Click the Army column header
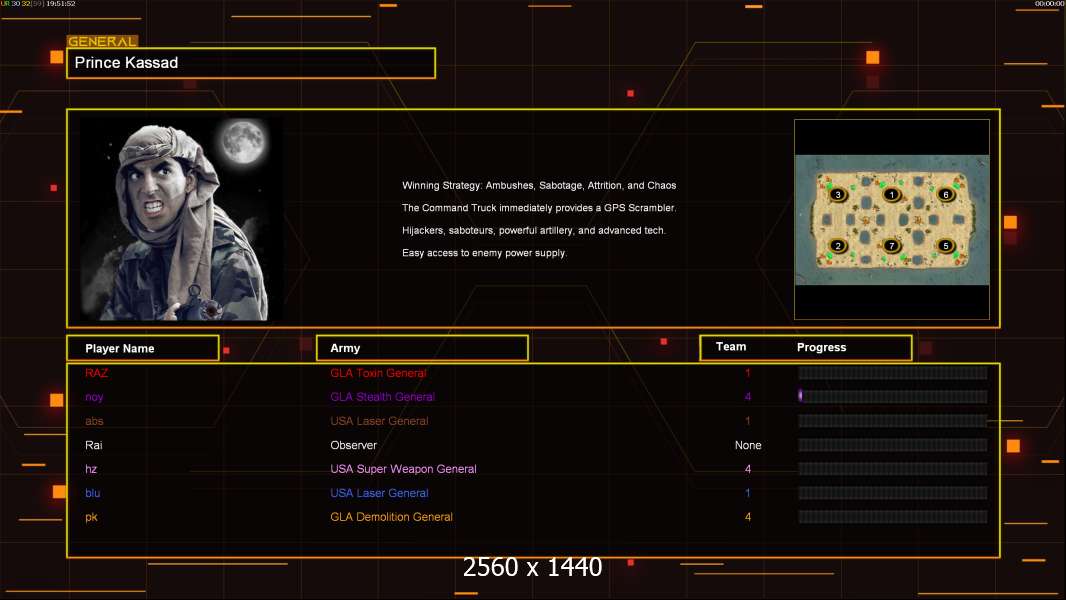The height and width of the screenshot is (600, 1066). click(x=422, y=348)
